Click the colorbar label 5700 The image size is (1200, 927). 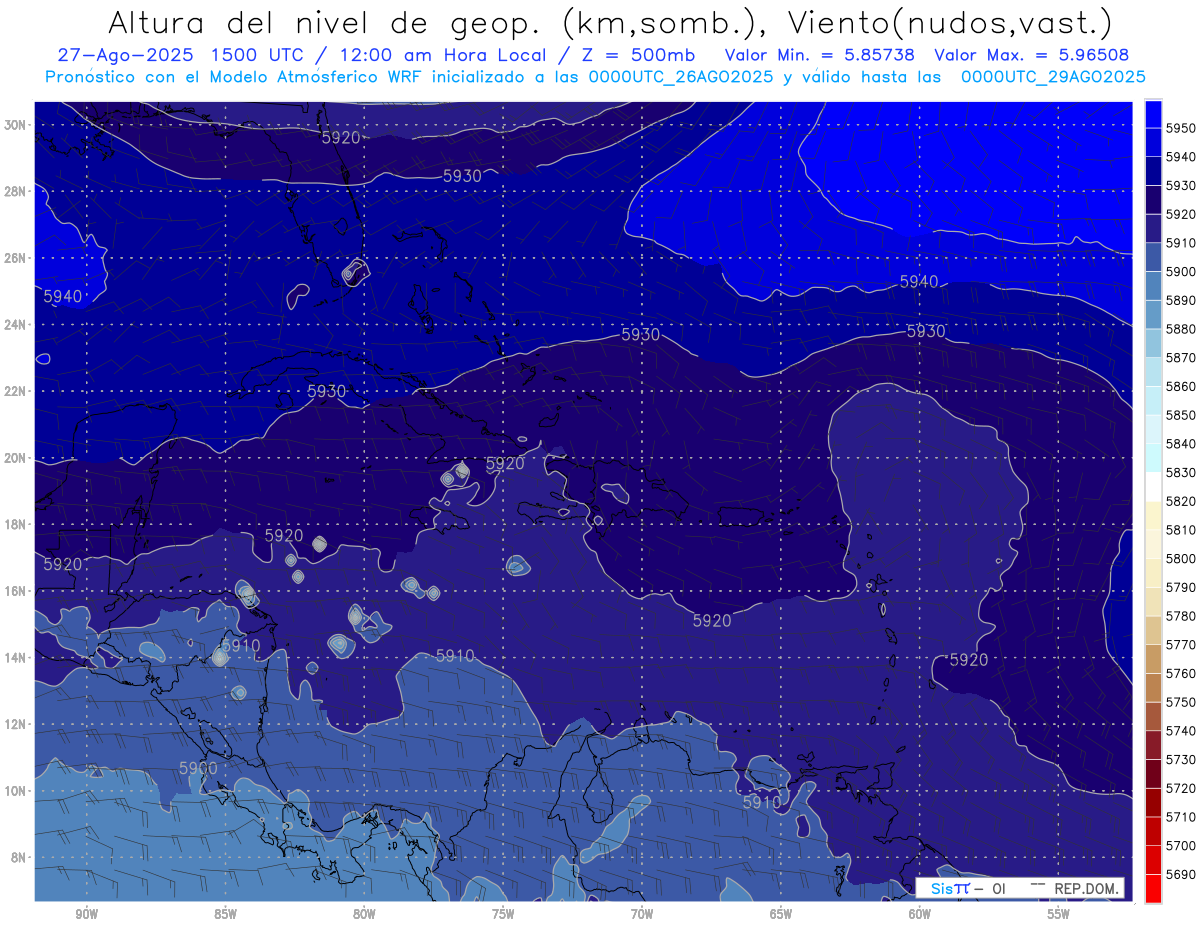(x=1181, y=846)
